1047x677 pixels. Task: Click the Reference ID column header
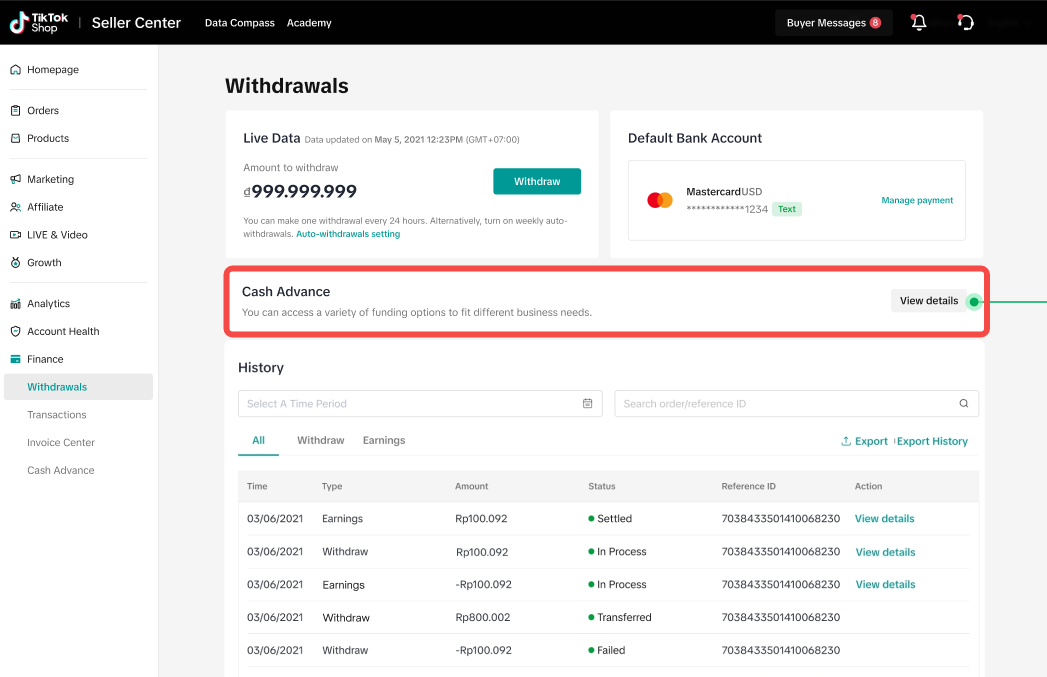749,486
